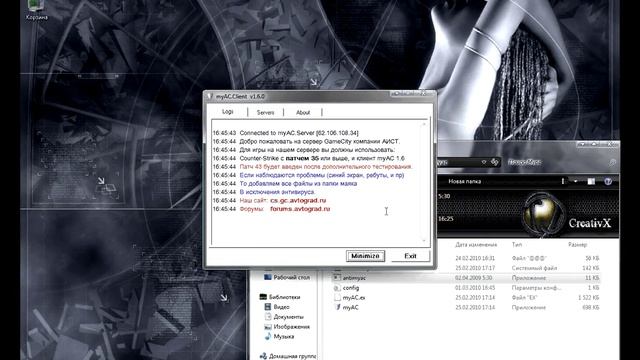Sort by the Размер column header
640x360 pixels.
click(x=577, y=244)
